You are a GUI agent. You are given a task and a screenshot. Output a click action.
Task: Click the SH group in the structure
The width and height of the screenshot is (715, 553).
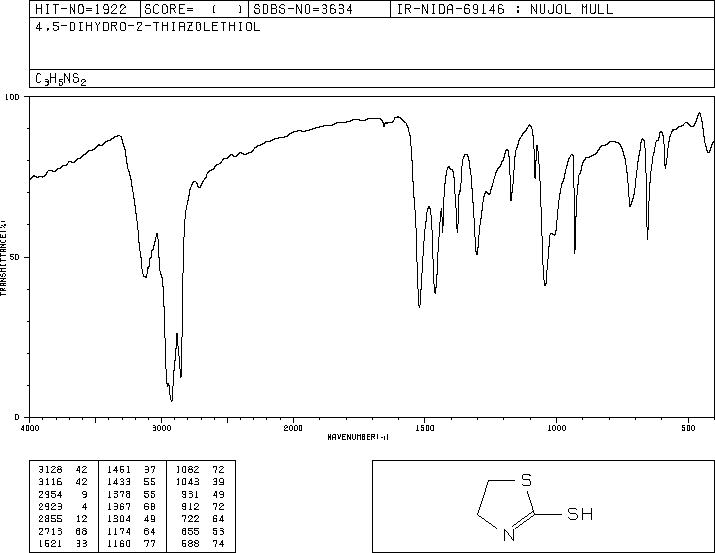point(580,514)
